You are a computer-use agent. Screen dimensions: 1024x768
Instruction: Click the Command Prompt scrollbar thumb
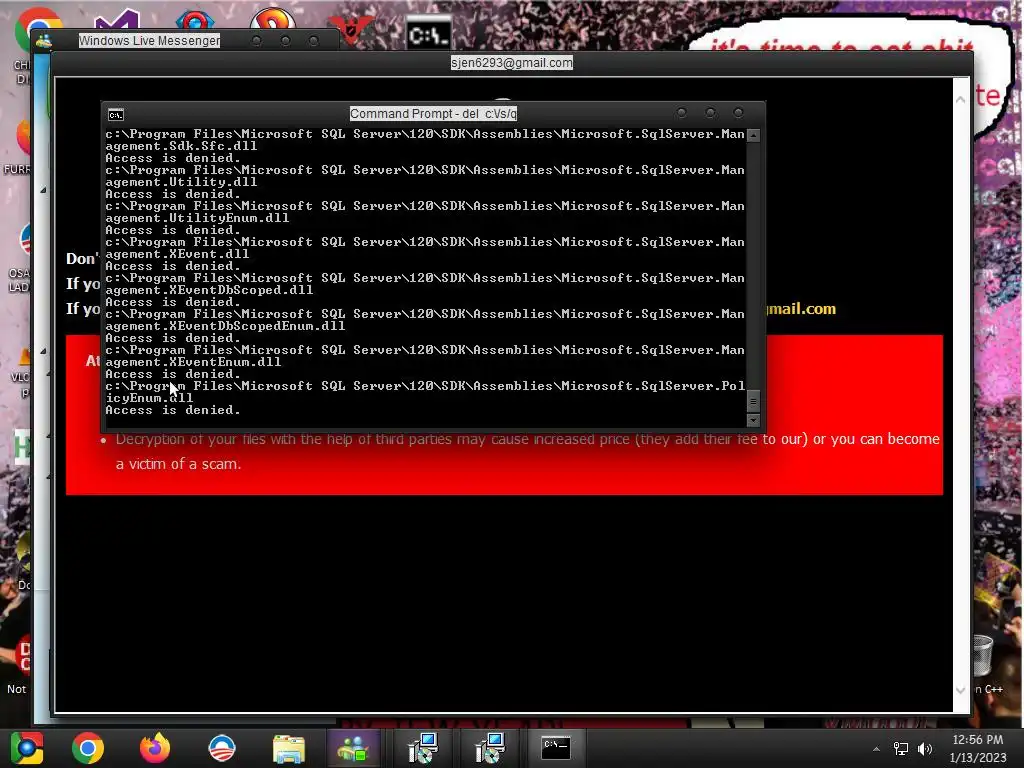pyautogui.click(x=753, y=400)
